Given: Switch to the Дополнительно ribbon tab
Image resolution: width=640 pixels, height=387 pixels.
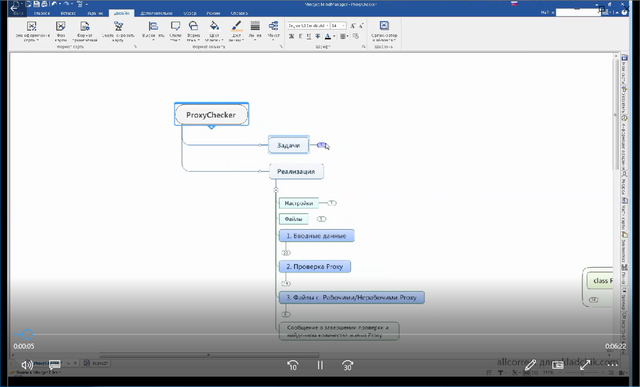Looking at the screenshot, I should [x=156, y=13].
